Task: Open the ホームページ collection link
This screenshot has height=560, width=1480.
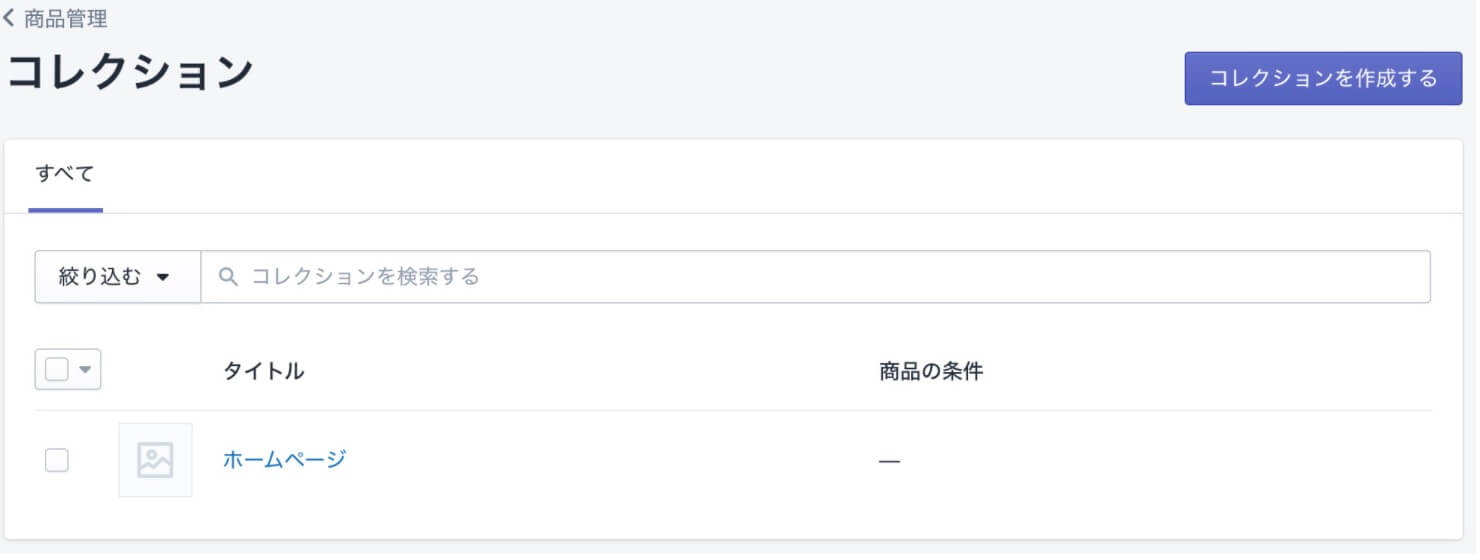Action: (284, 459)
